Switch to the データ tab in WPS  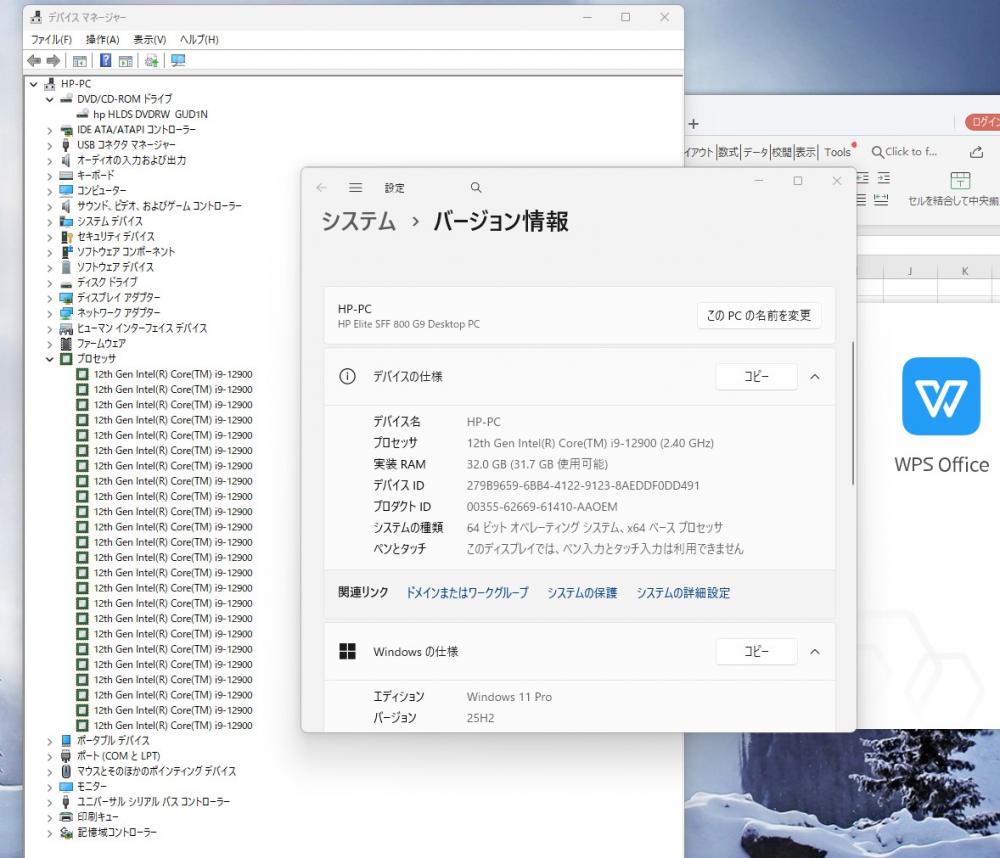pyautogui.click(x=755, y=152)
